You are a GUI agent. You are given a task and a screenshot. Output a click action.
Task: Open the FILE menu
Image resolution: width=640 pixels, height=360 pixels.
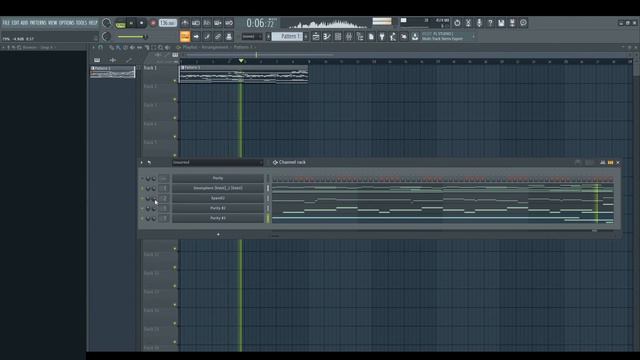point(6,23)
